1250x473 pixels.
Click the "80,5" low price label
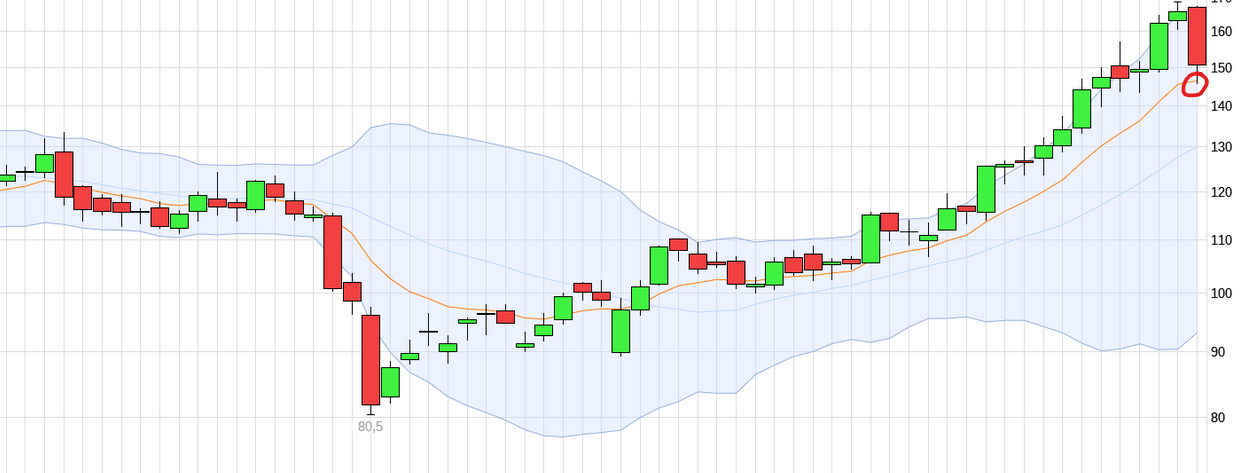(371, 426)
